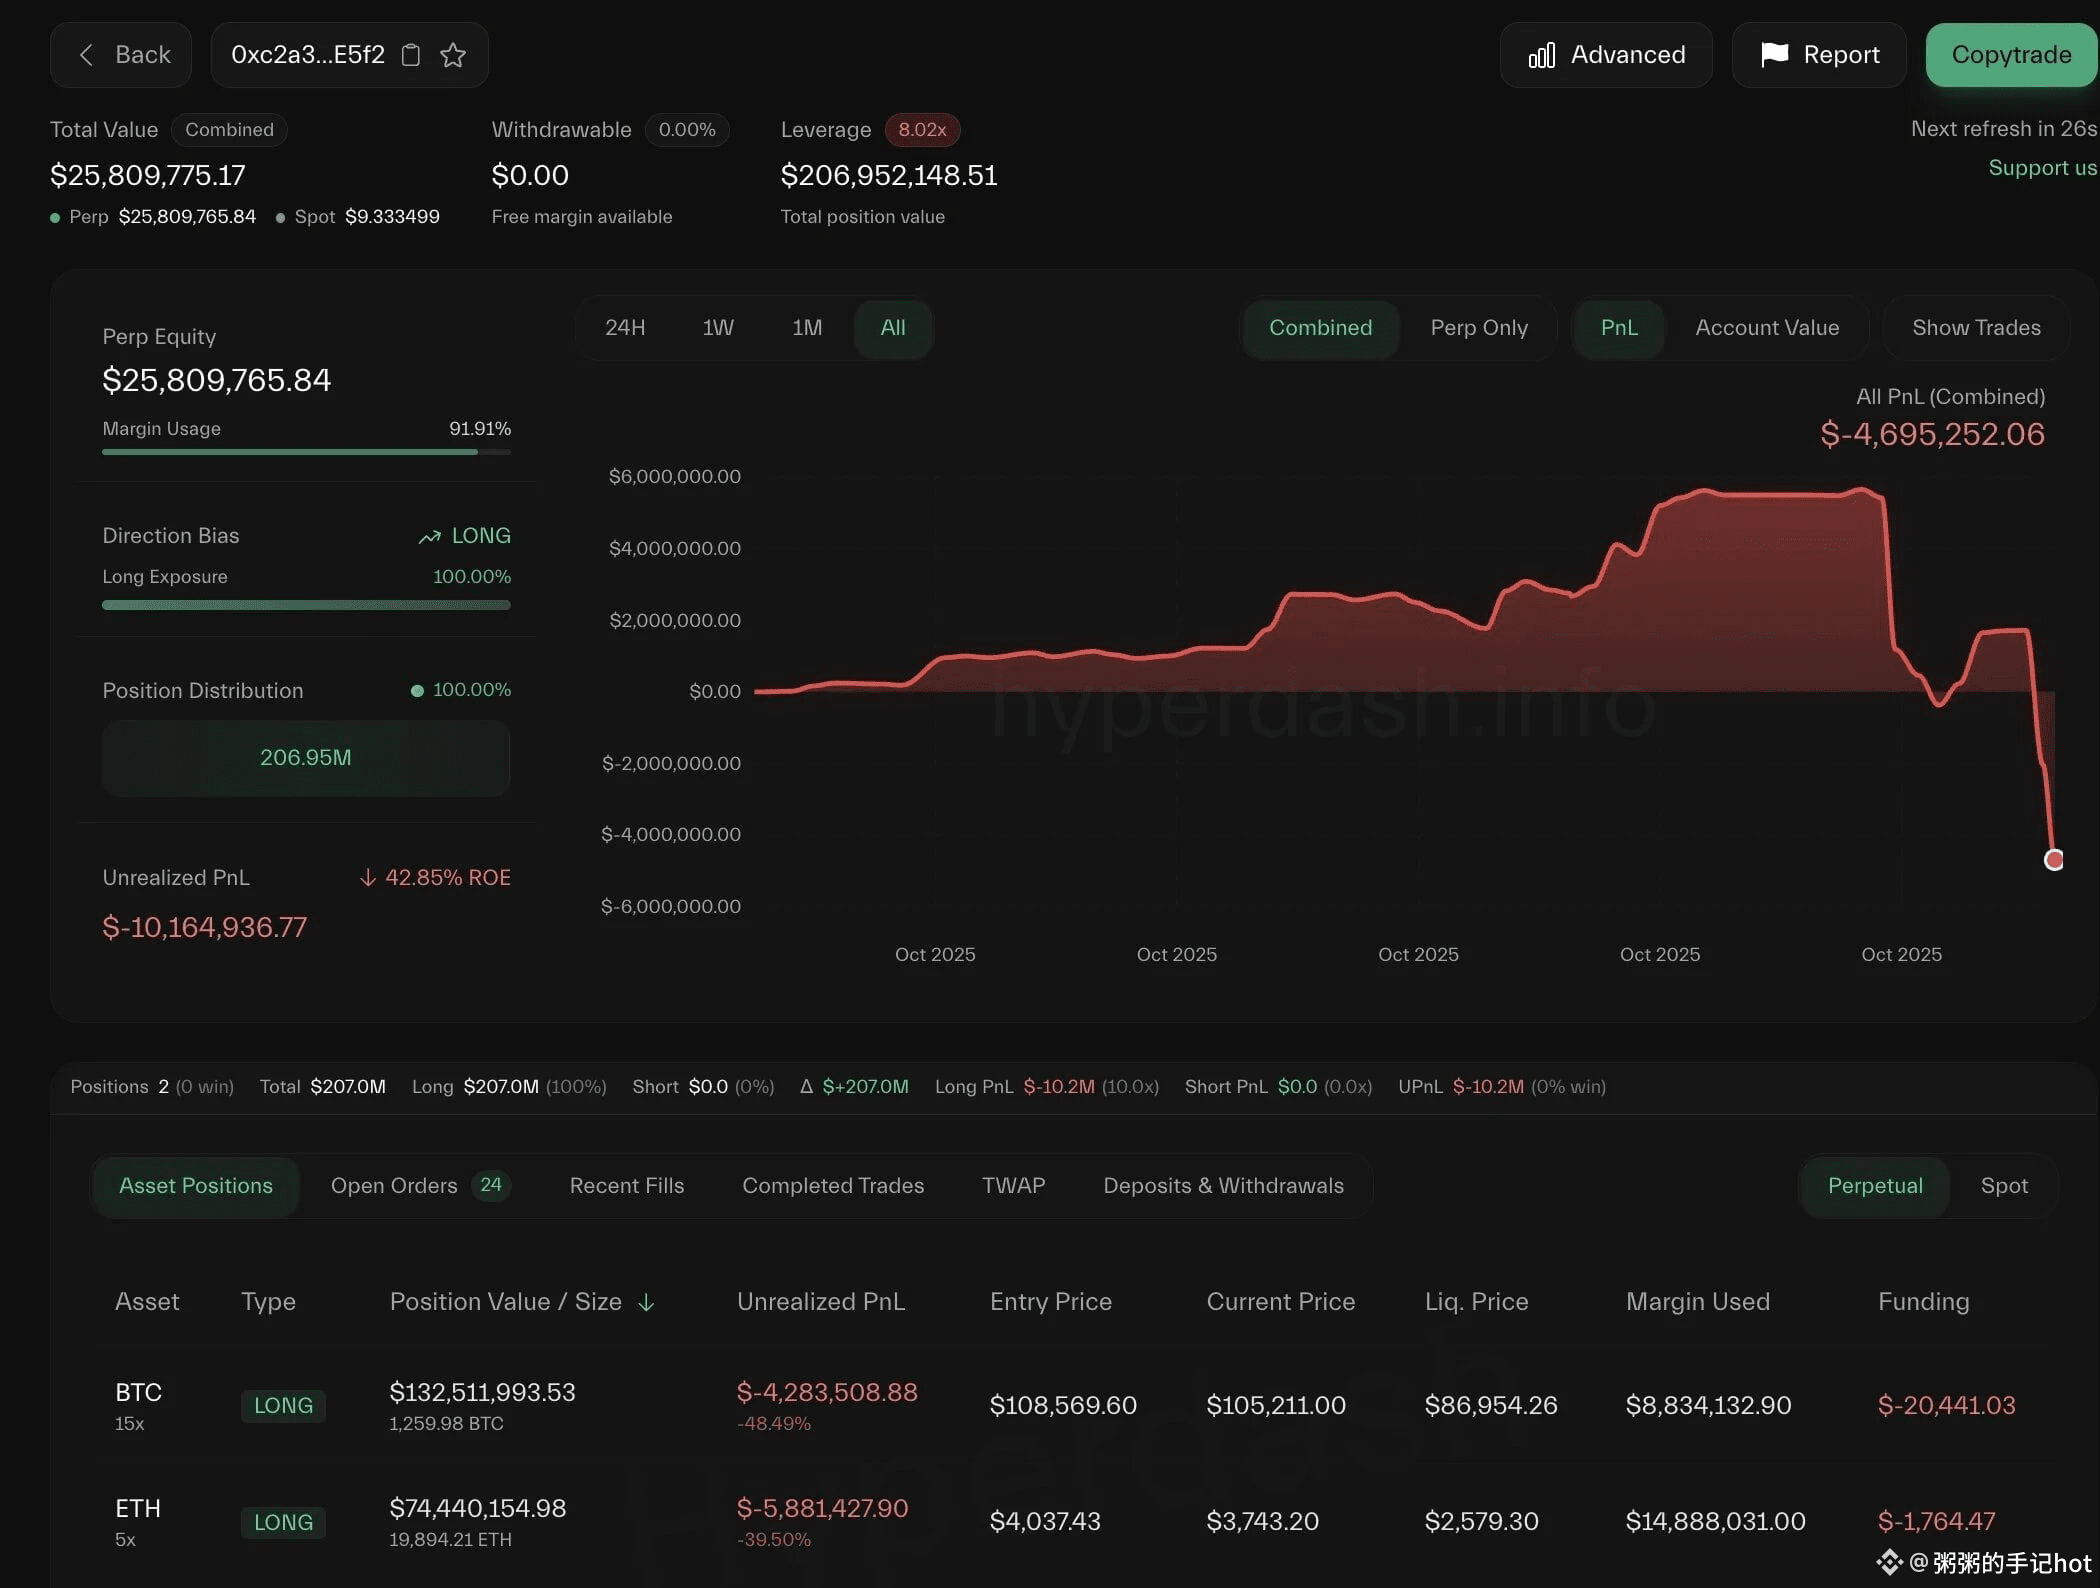Switch chart to Perp Only mode

point(1478,328)
